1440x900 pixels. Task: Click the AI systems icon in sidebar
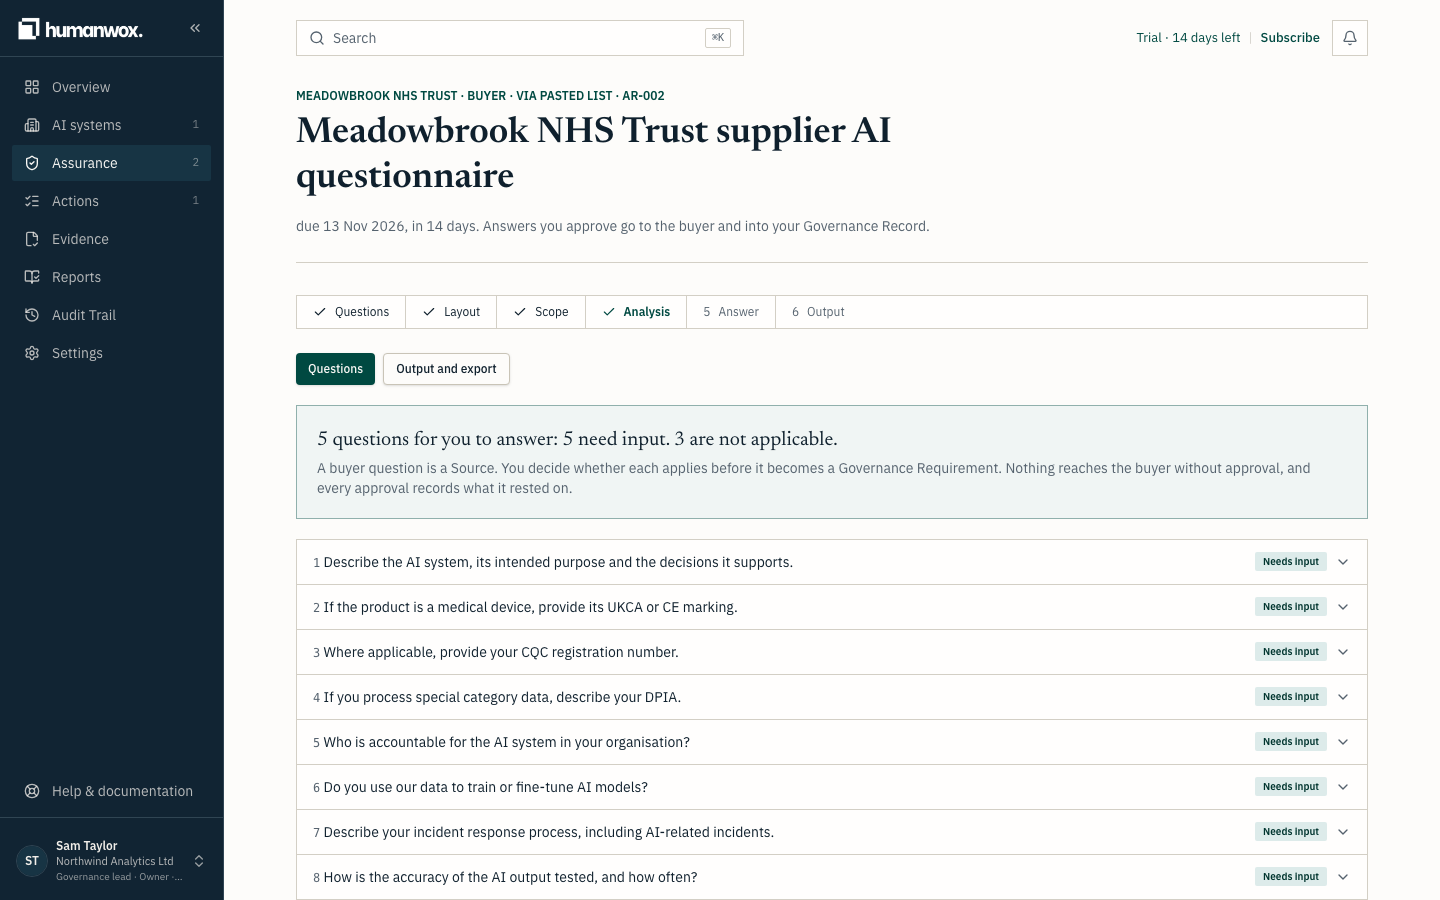32,125
